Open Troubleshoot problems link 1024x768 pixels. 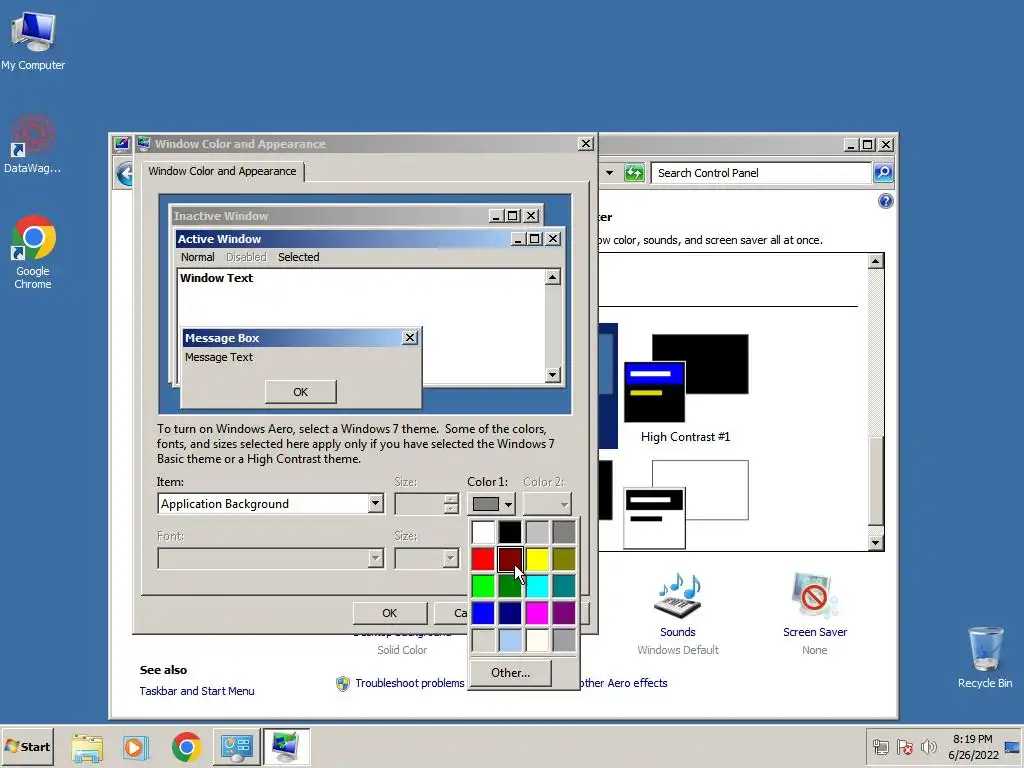point(409,683)
